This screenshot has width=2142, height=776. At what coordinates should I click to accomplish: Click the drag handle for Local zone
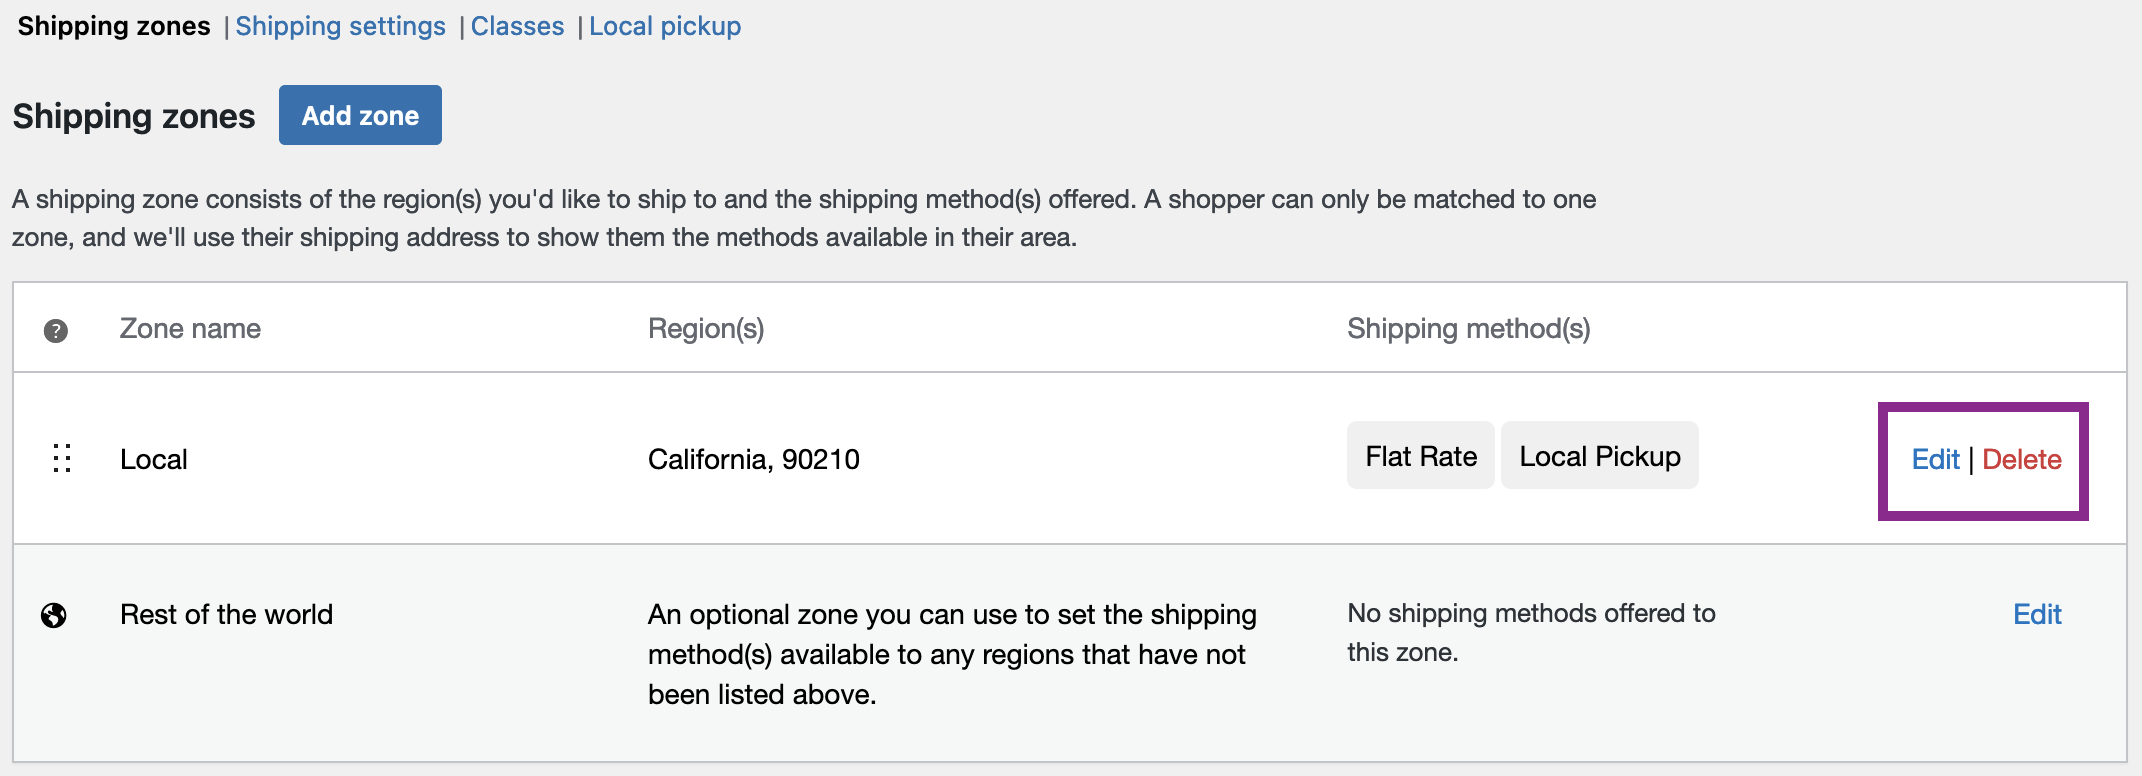click(62, 459)
